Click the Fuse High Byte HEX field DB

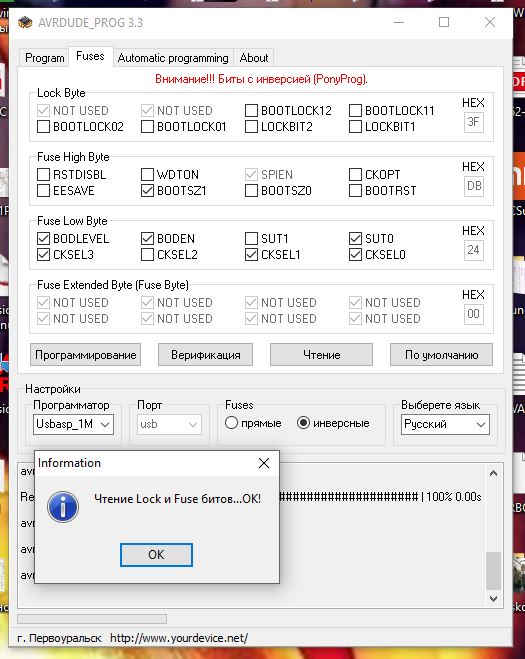point(473,186)
